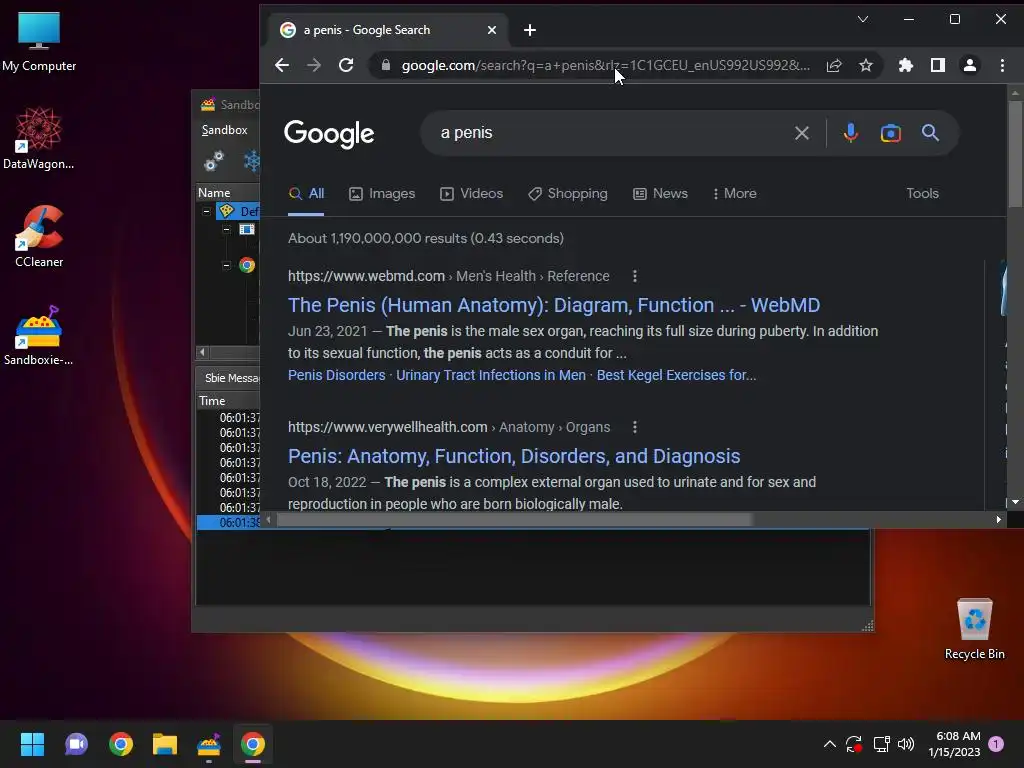1024x768 pixels.
Task: Open the WebMD Penis Human Anatomy result
Action: click(x=554, y=305)
